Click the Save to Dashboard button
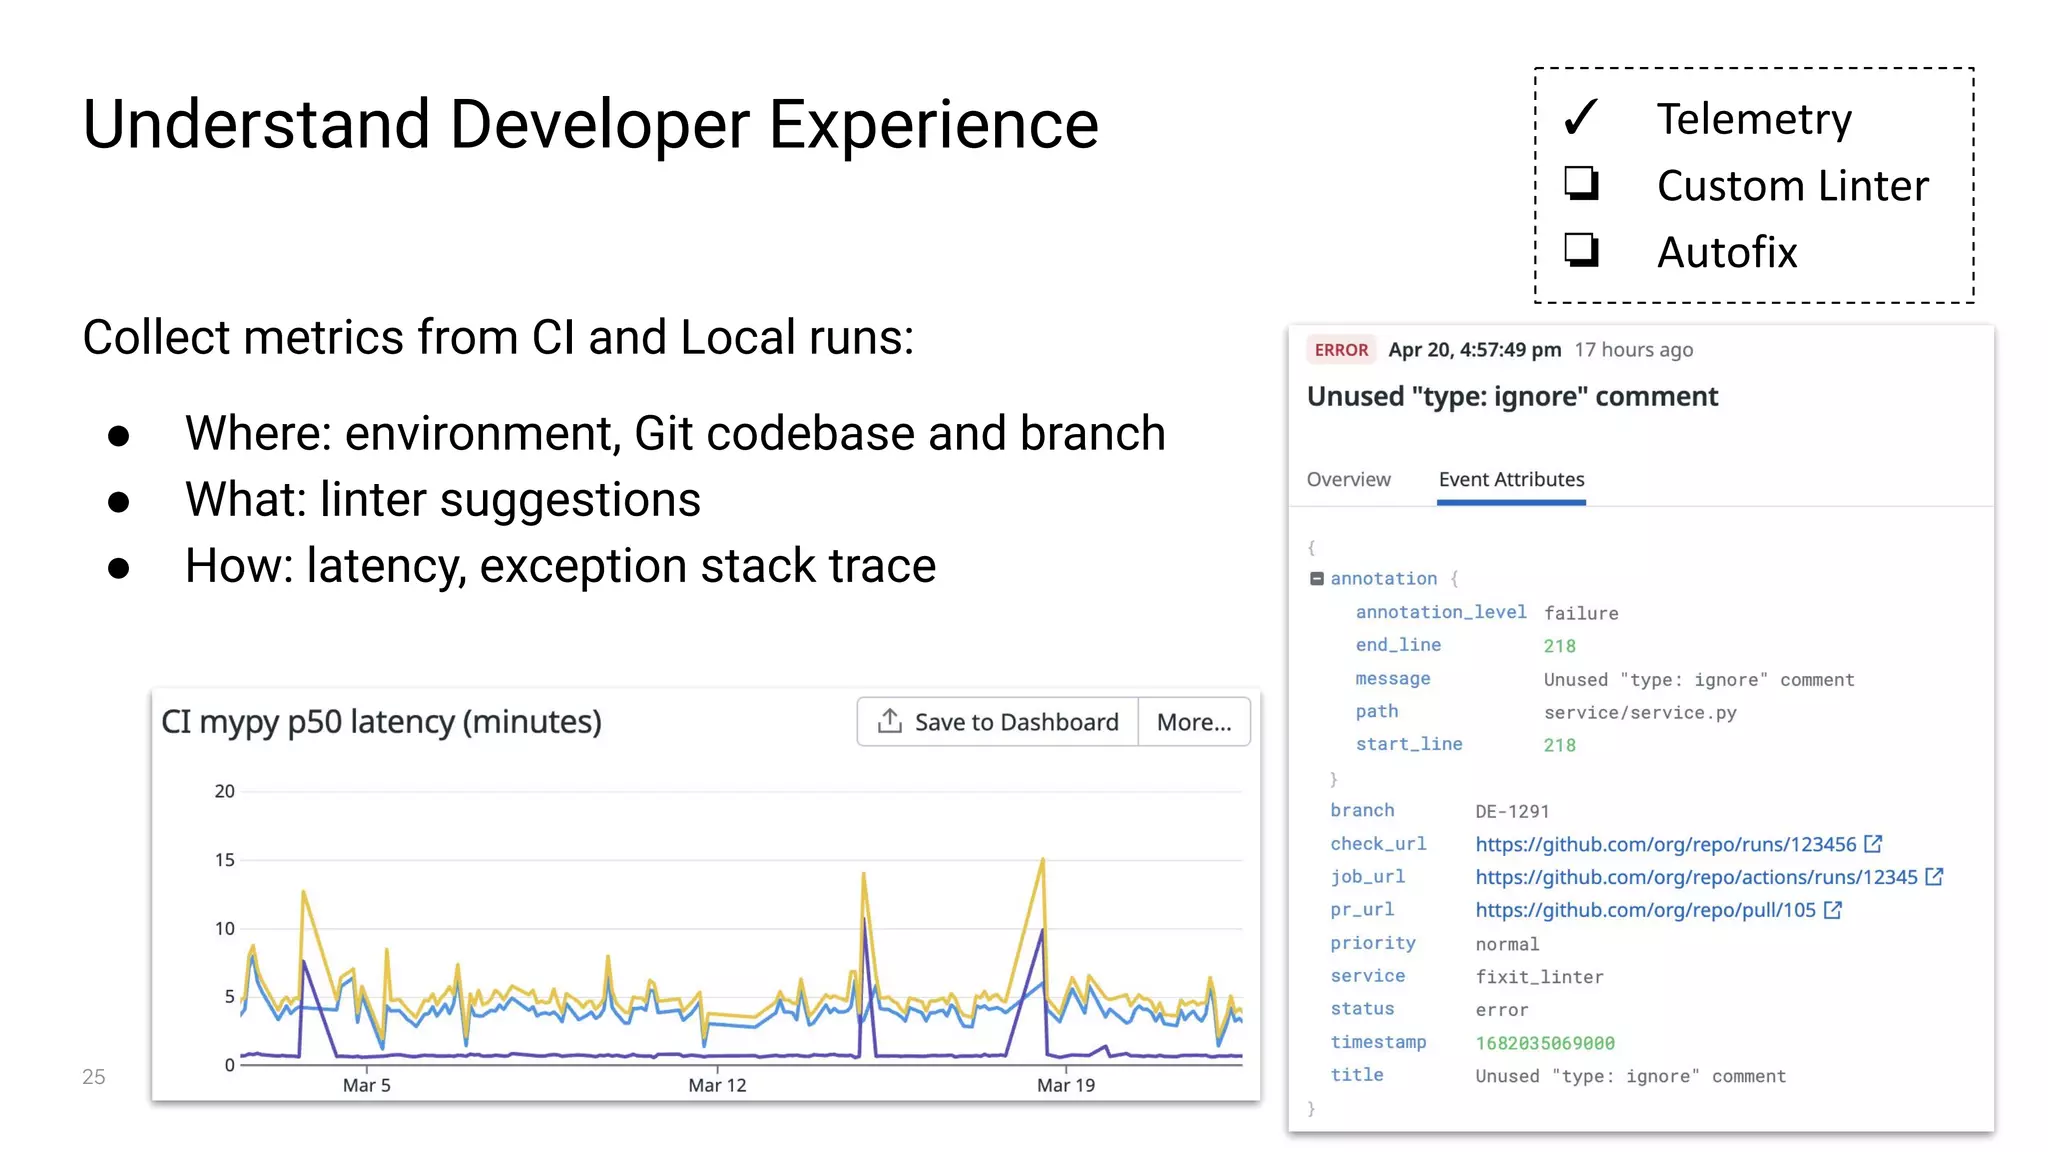The image size is (2048, 1152). click(997, 721)
